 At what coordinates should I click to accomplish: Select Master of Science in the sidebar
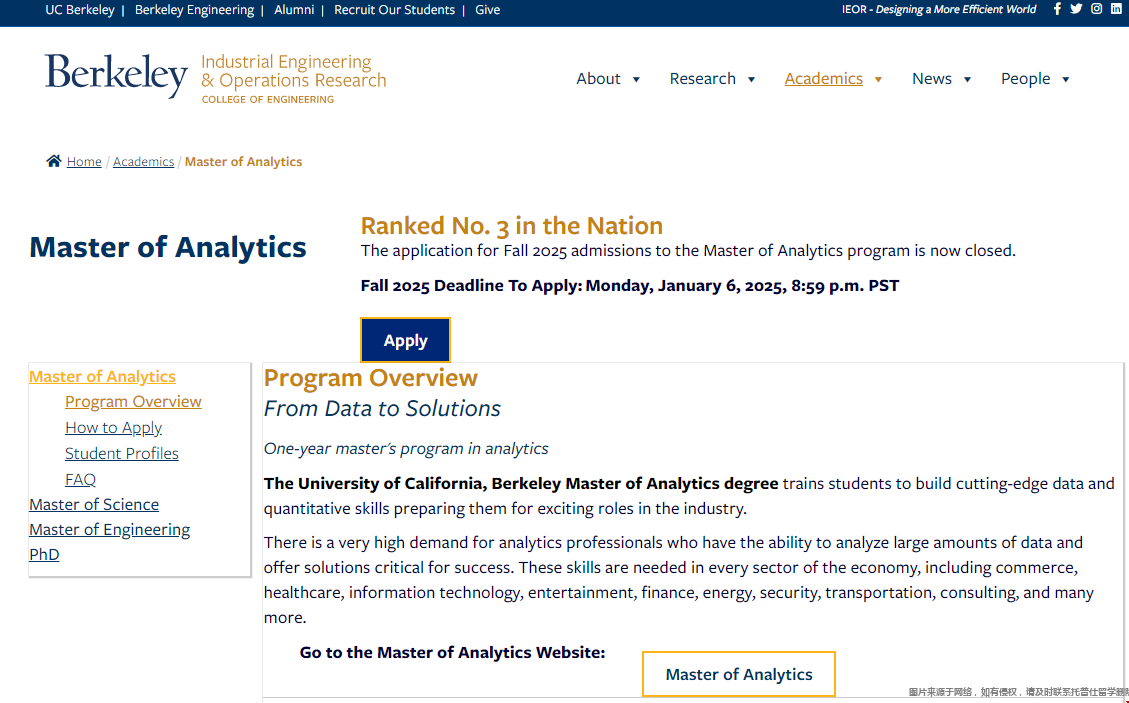(x=93, y=504)
